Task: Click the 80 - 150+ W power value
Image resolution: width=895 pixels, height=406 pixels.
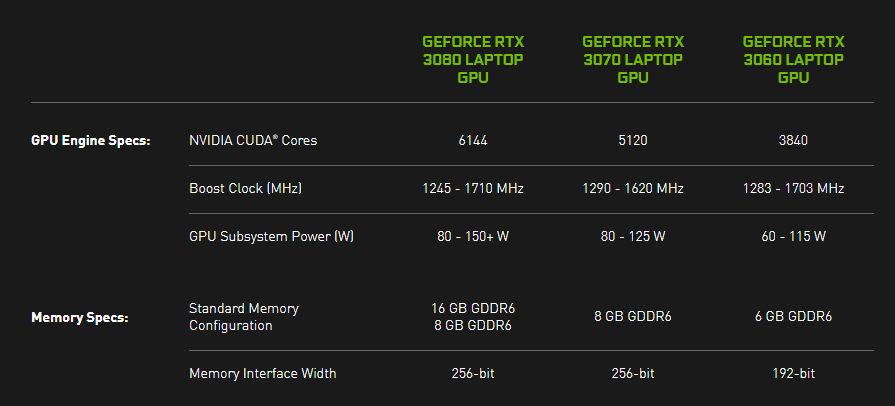Action: pyautogui.click(x=473, y=236)
